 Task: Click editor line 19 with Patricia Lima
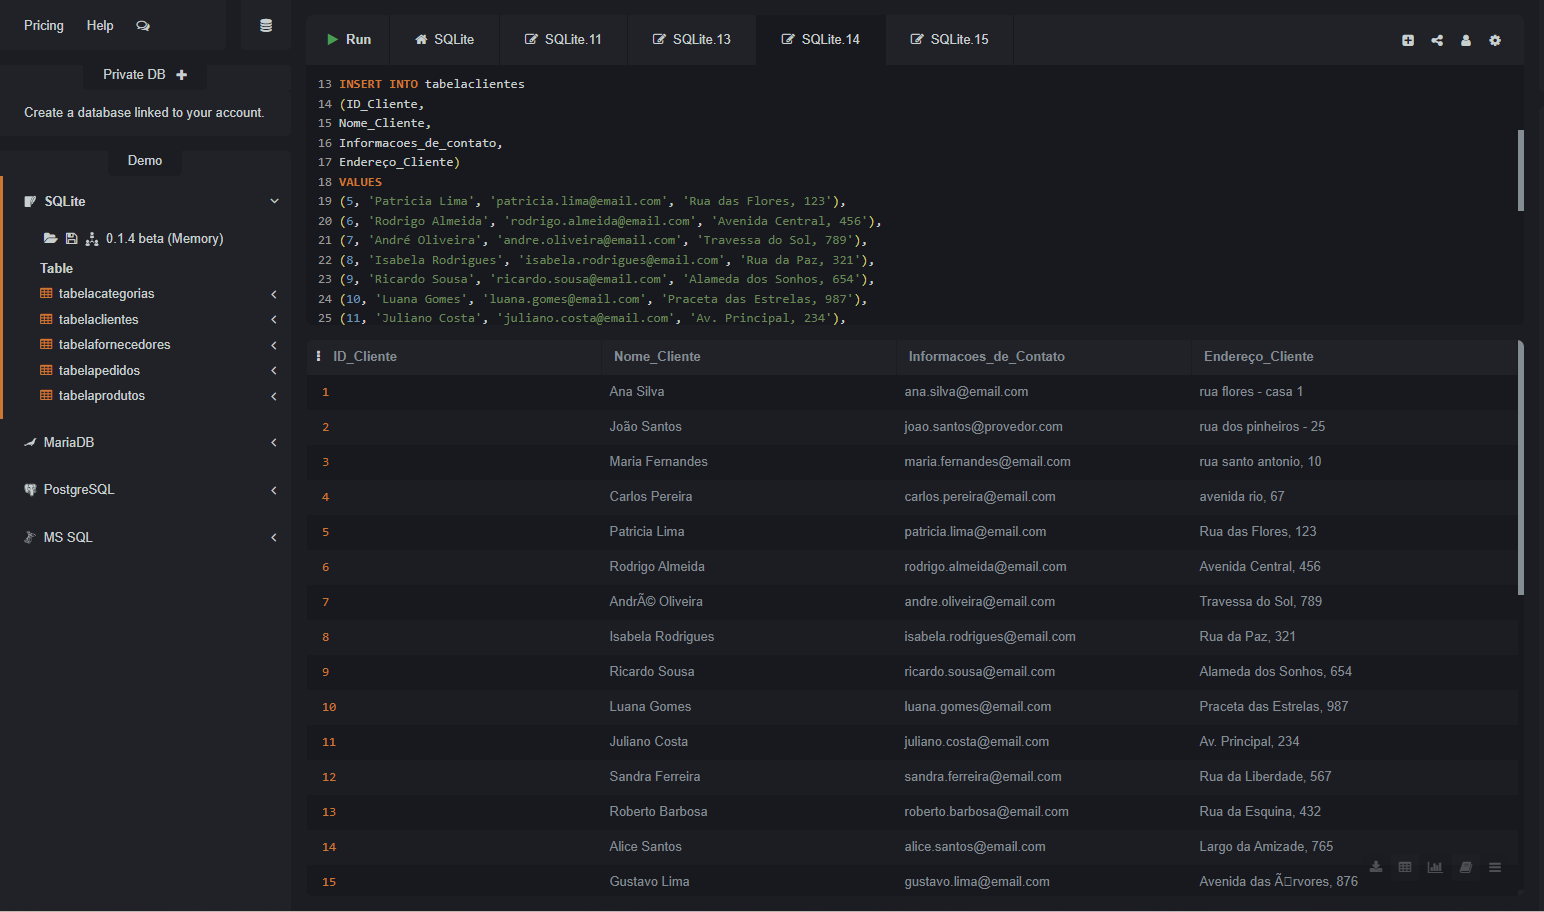coord(592,201)
